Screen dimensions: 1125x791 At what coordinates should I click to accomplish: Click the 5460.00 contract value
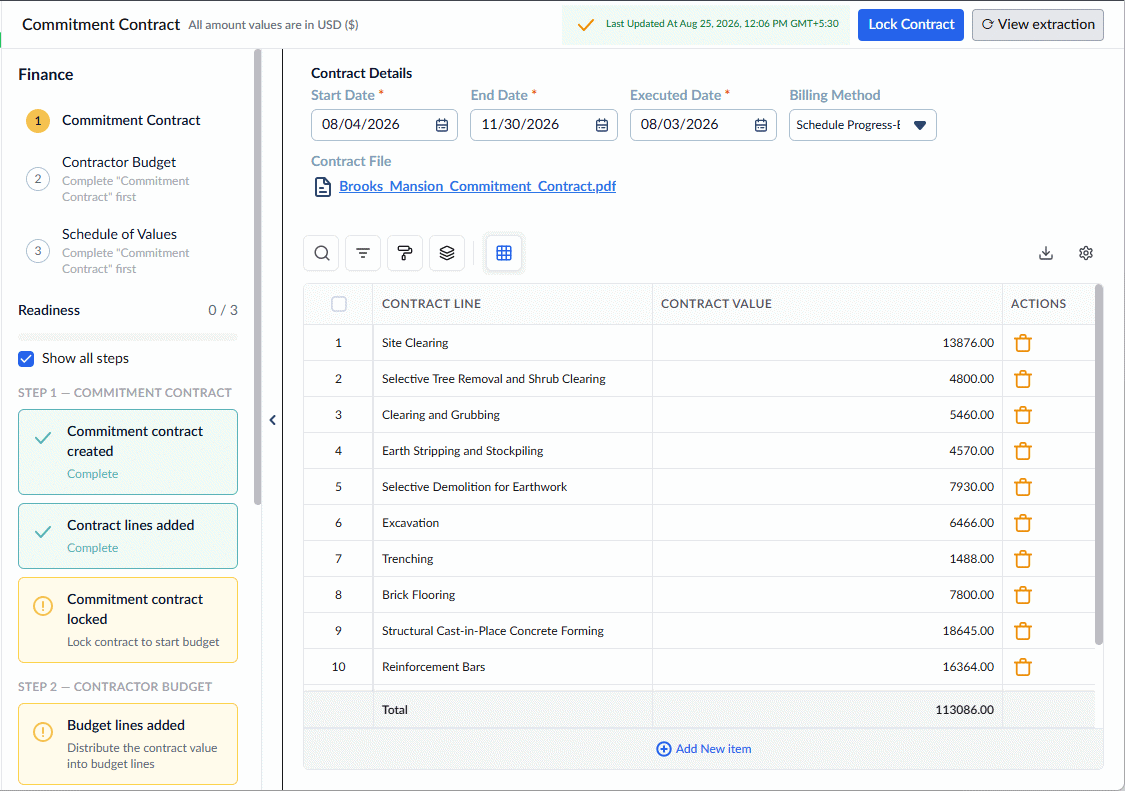[x=971, y=415]
